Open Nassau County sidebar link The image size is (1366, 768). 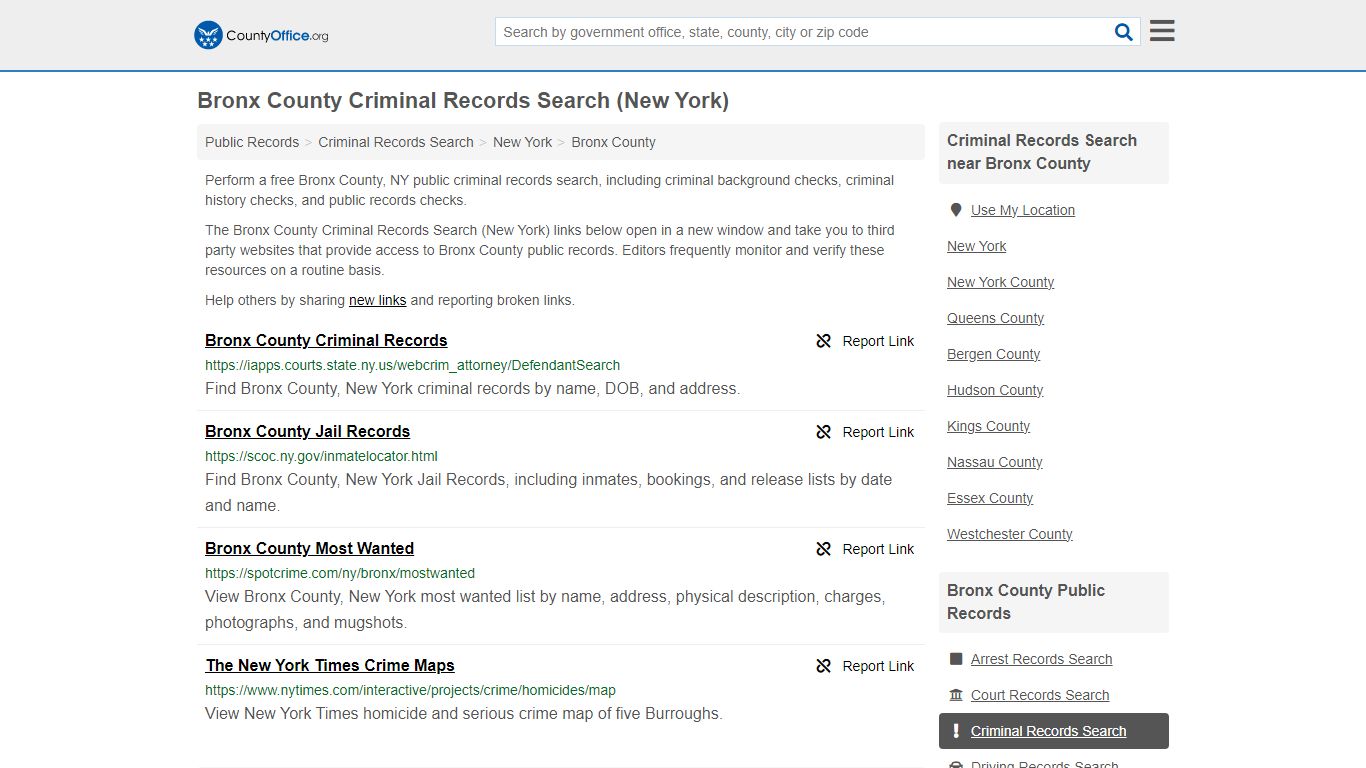click(994, 462)
